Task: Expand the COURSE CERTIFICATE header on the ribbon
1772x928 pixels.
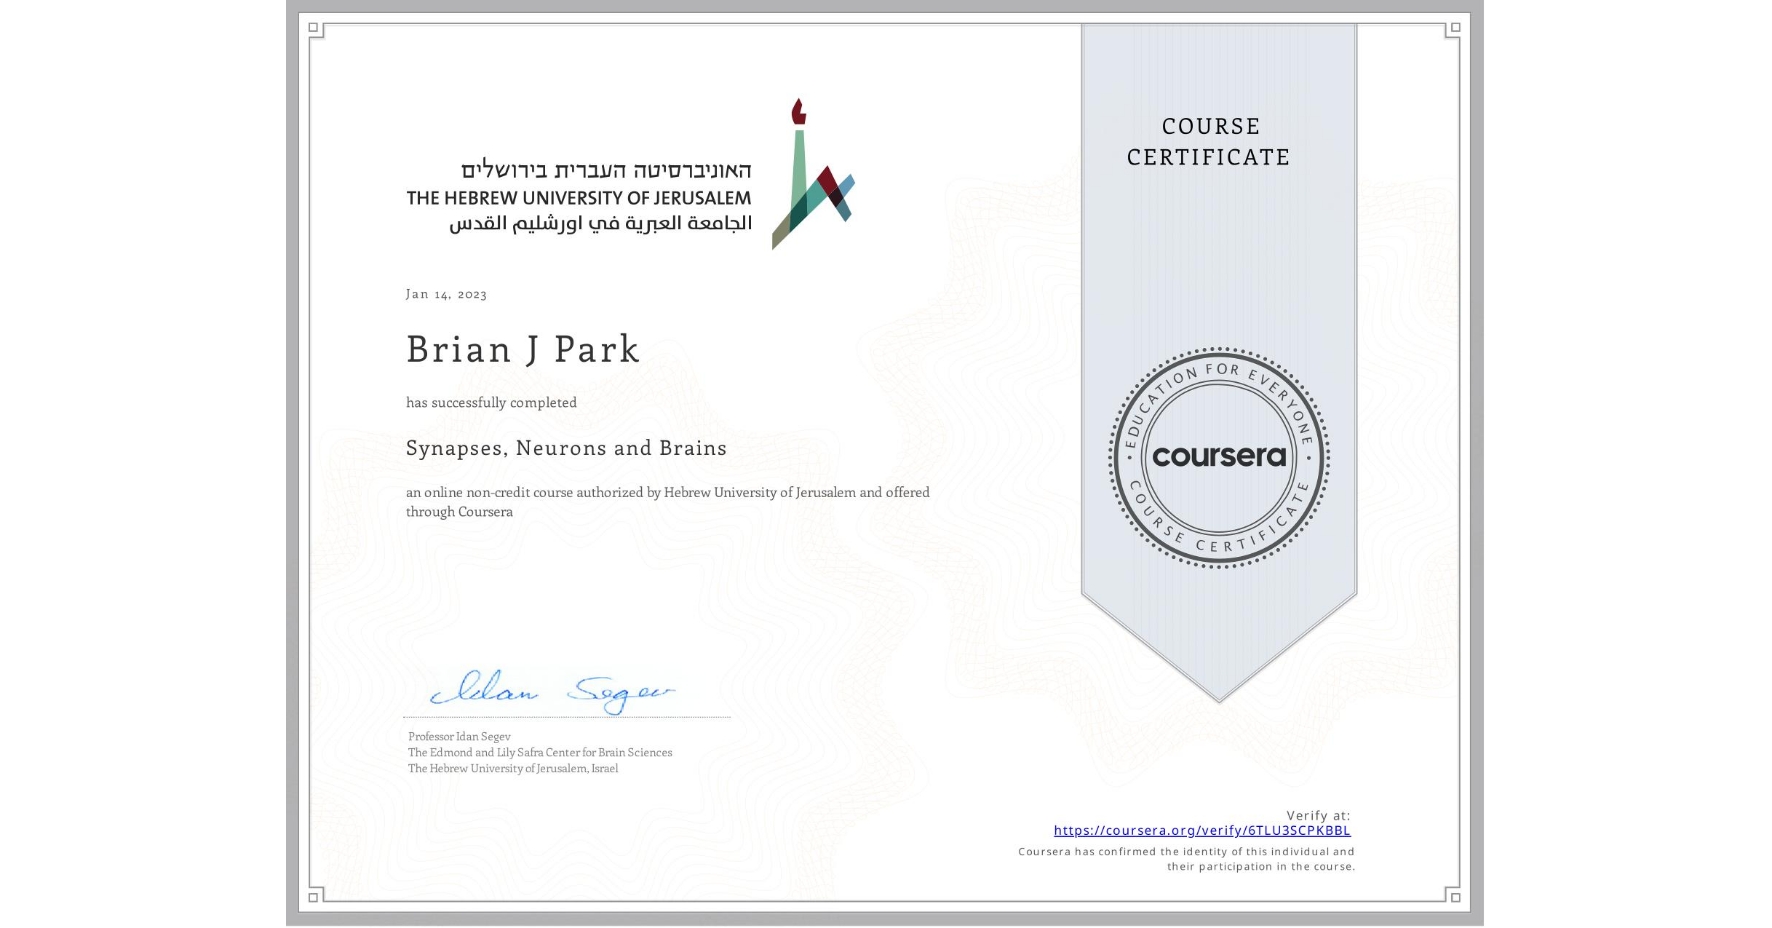Action: tap(1209, 141)
